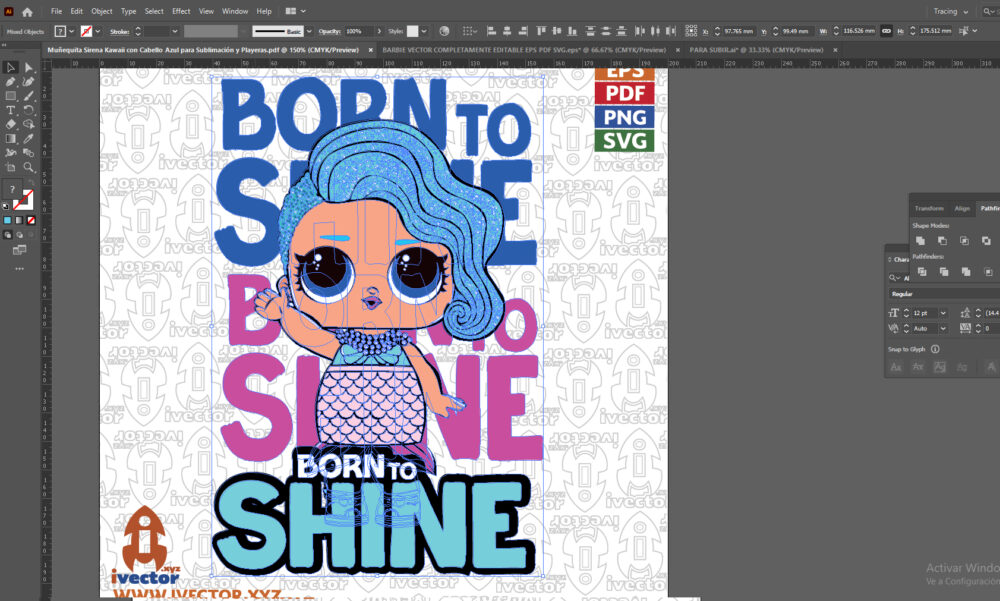
Task: Select the Curvature tool
Action: [29, 82]
